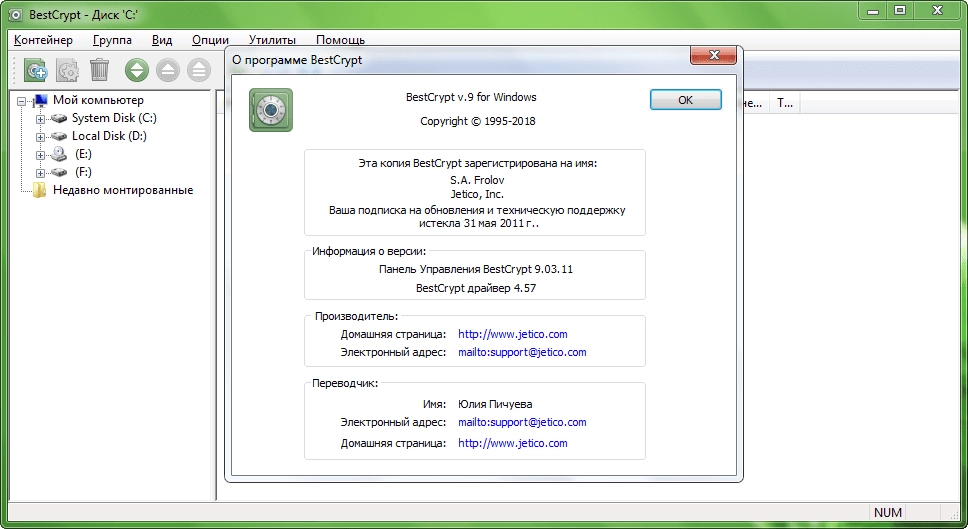Viewport: 968px width, 529px height.
Task: Click the NUM status bar indicator
Action: tap(888, 512)
